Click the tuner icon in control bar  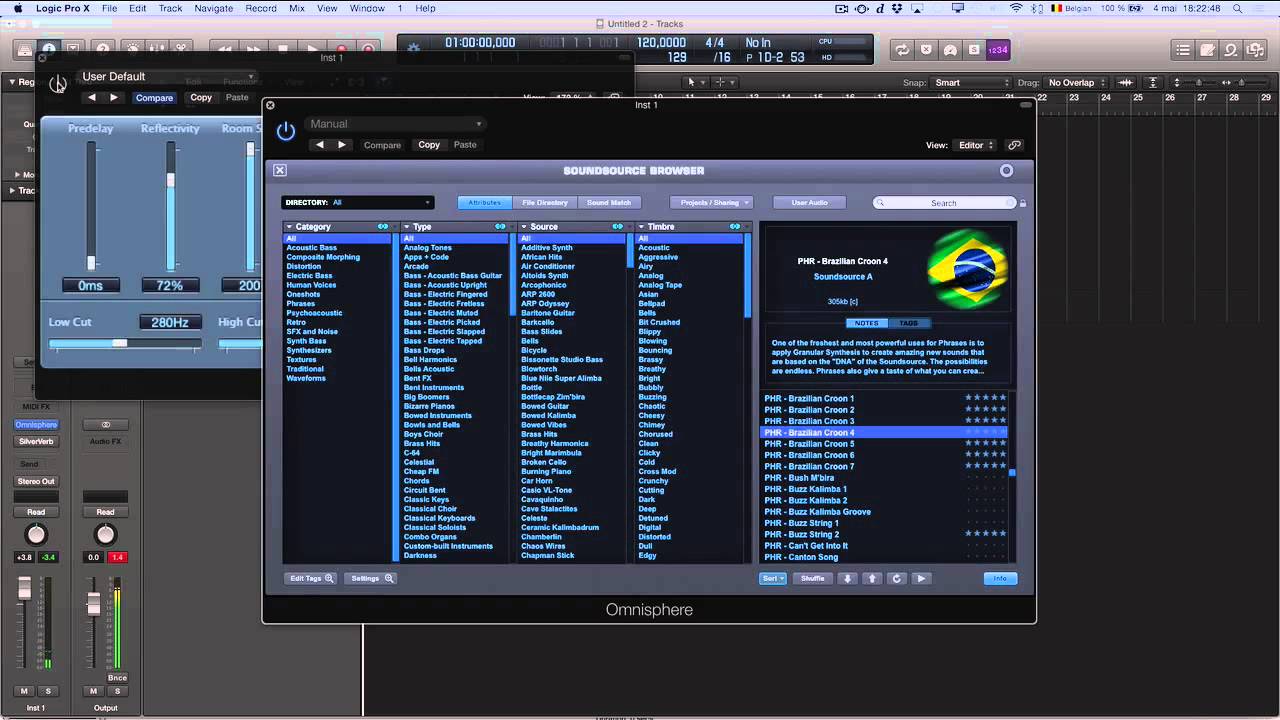[950, 50]
